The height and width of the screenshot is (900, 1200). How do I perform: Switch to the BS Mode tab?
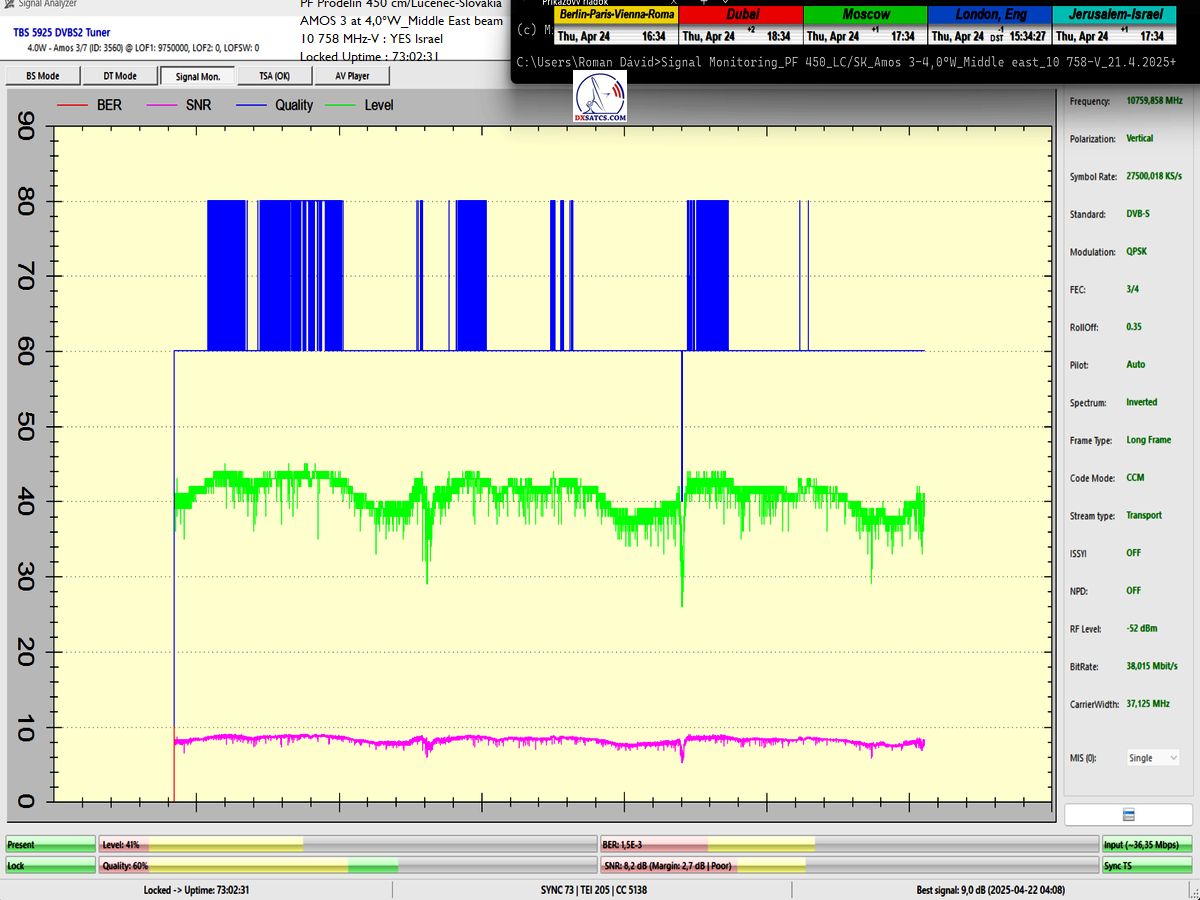[x=42, y=76]
